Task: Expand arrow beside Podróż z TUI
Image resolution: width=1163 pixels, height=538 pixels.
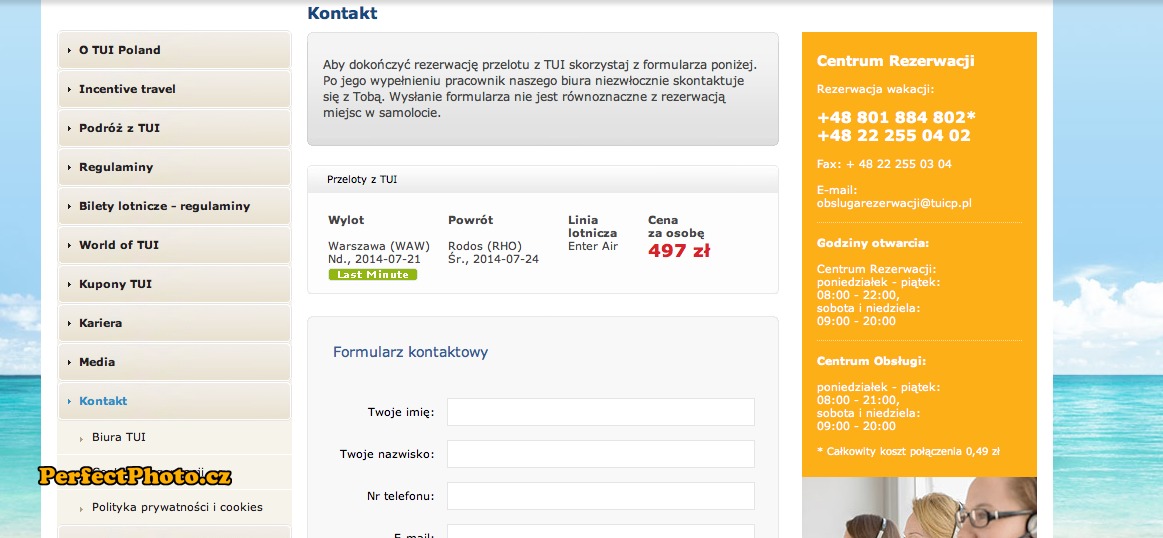Action: [70, 128]
